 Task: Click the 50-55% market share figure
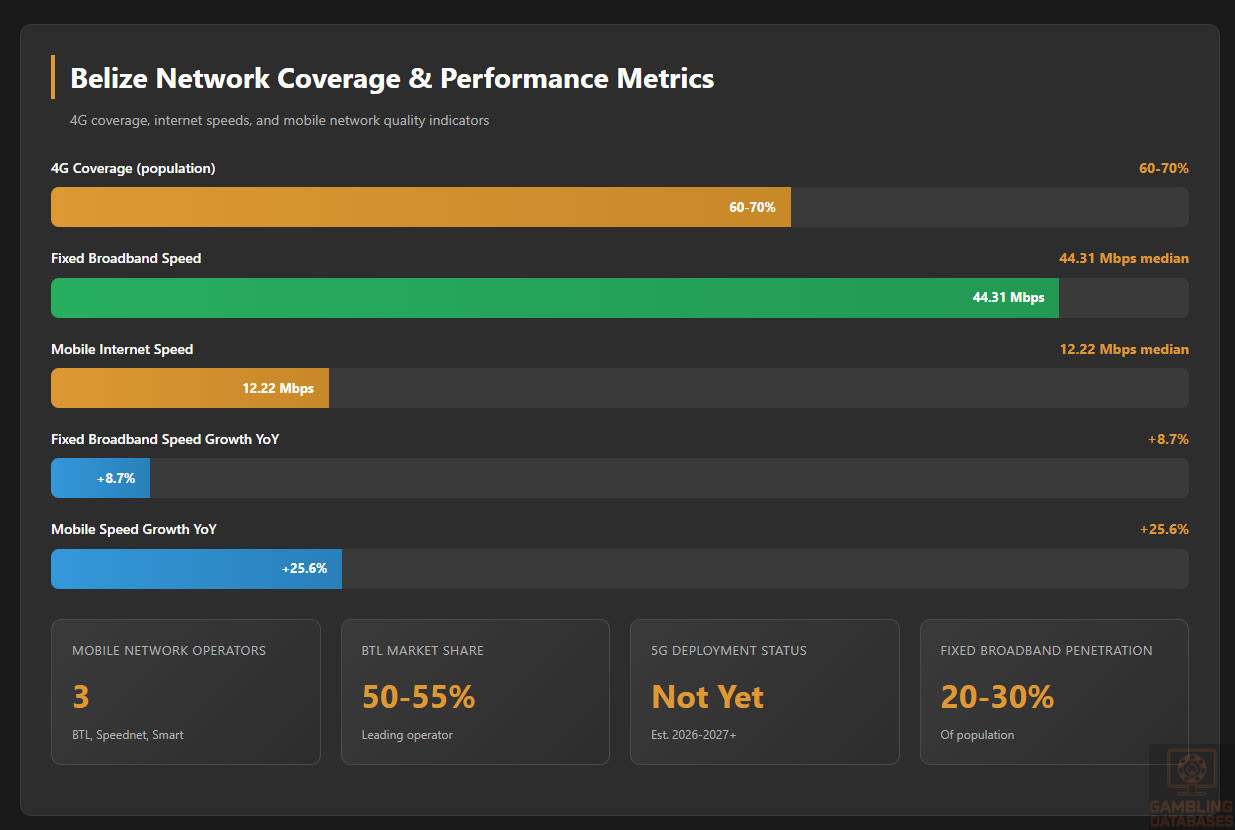click(x=418, y=697)
